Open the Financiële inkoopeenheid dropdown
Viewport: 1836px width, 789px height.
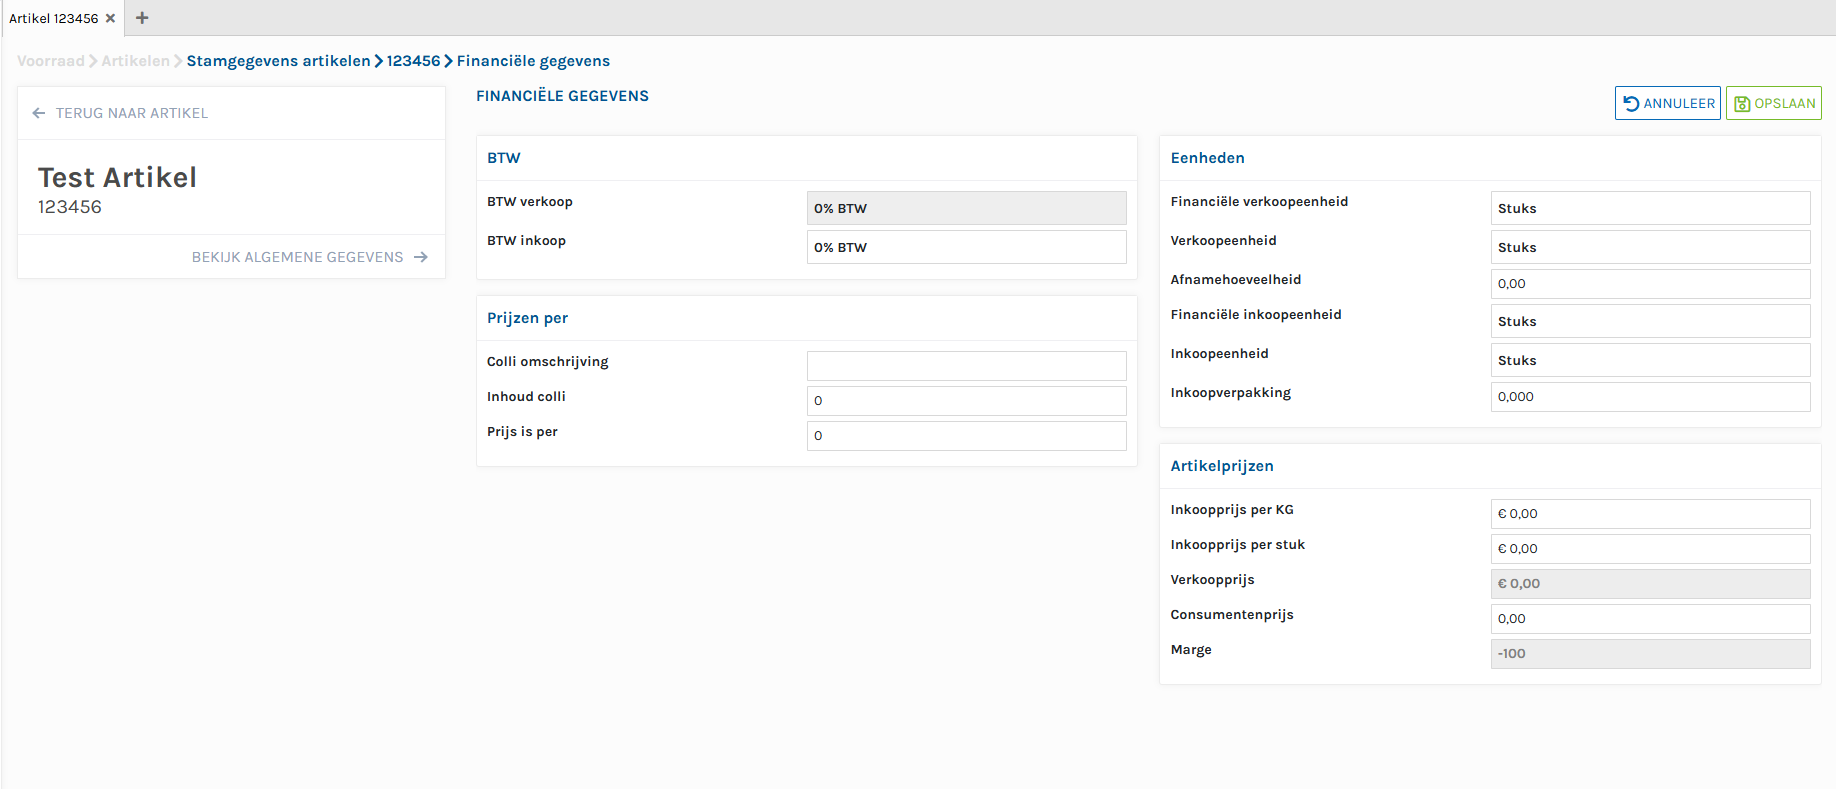tap(1649, 321)
